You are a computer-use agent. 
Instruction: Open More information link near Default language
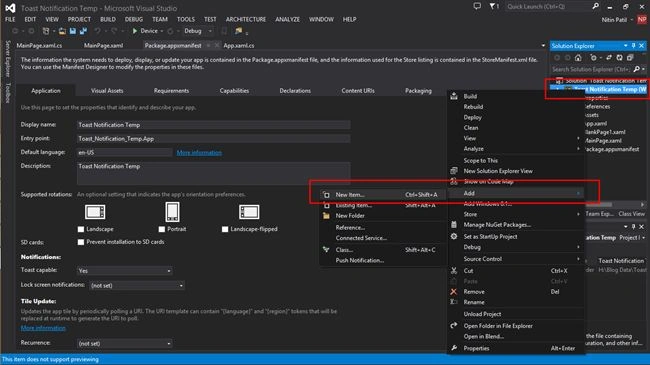[199, 153]
